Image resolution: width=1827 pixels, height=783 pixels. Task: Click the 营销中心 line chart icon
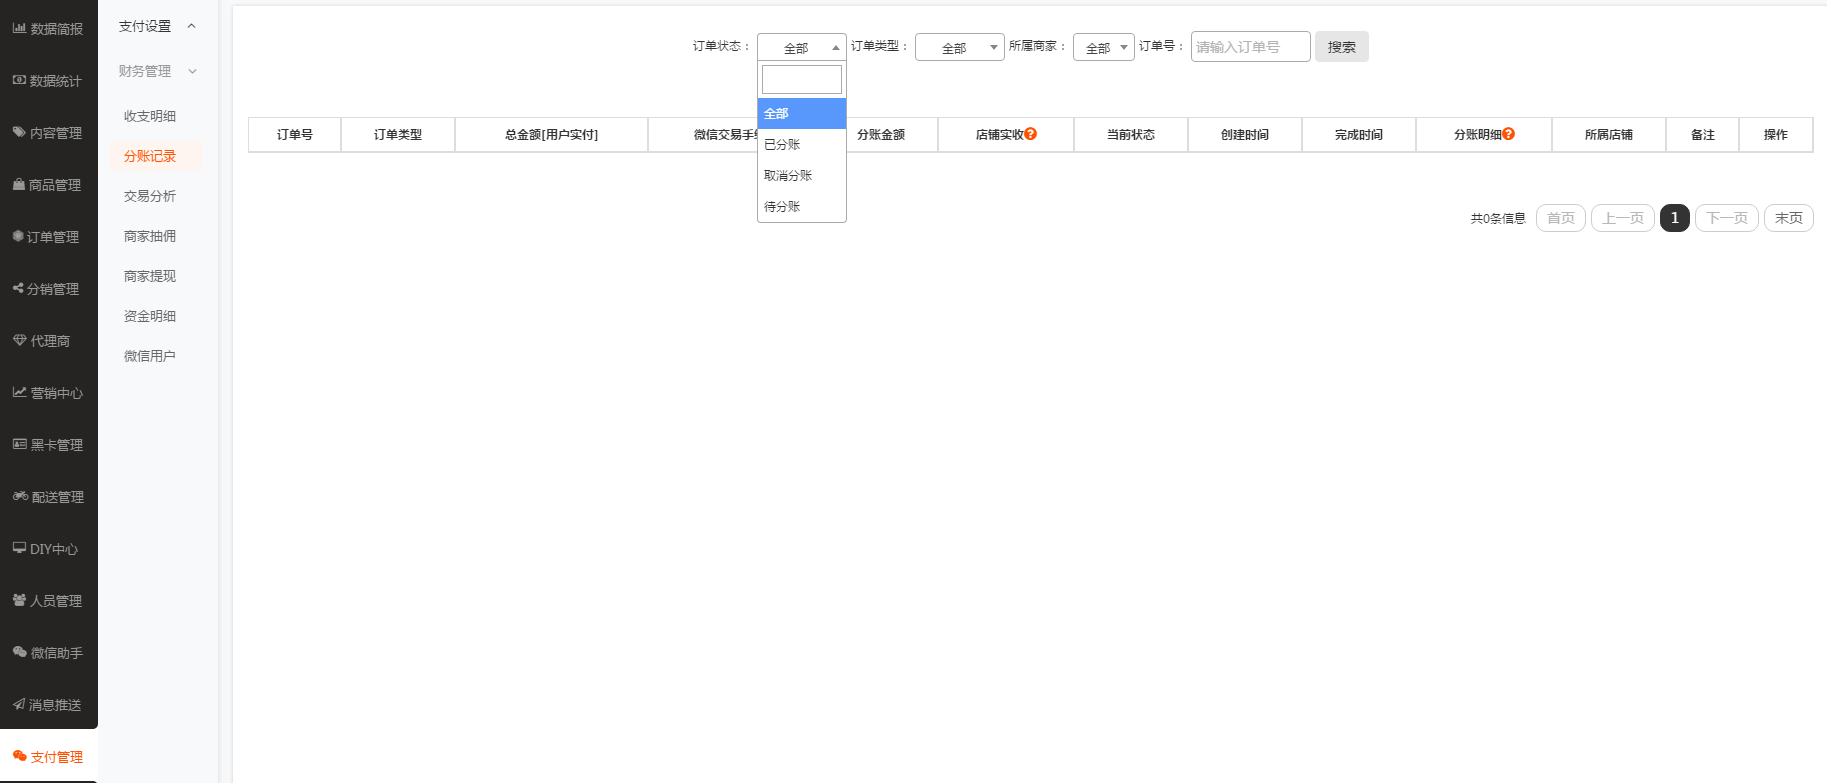pos(19,392)
